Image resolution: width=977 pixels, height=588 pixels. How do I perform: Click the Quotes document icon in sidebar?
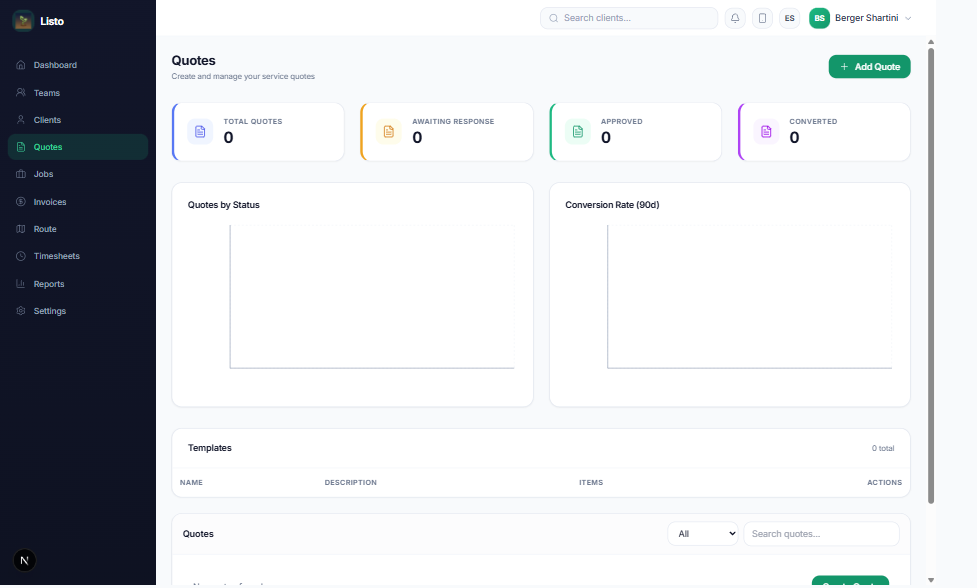tap(21, 147)
